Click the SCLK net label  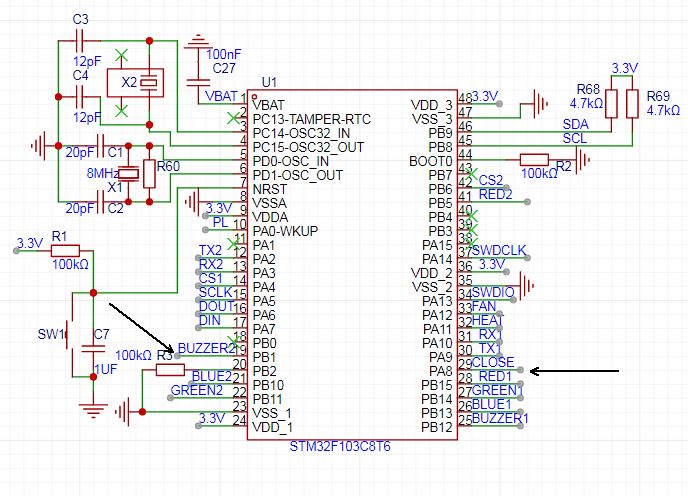point(215,293)
